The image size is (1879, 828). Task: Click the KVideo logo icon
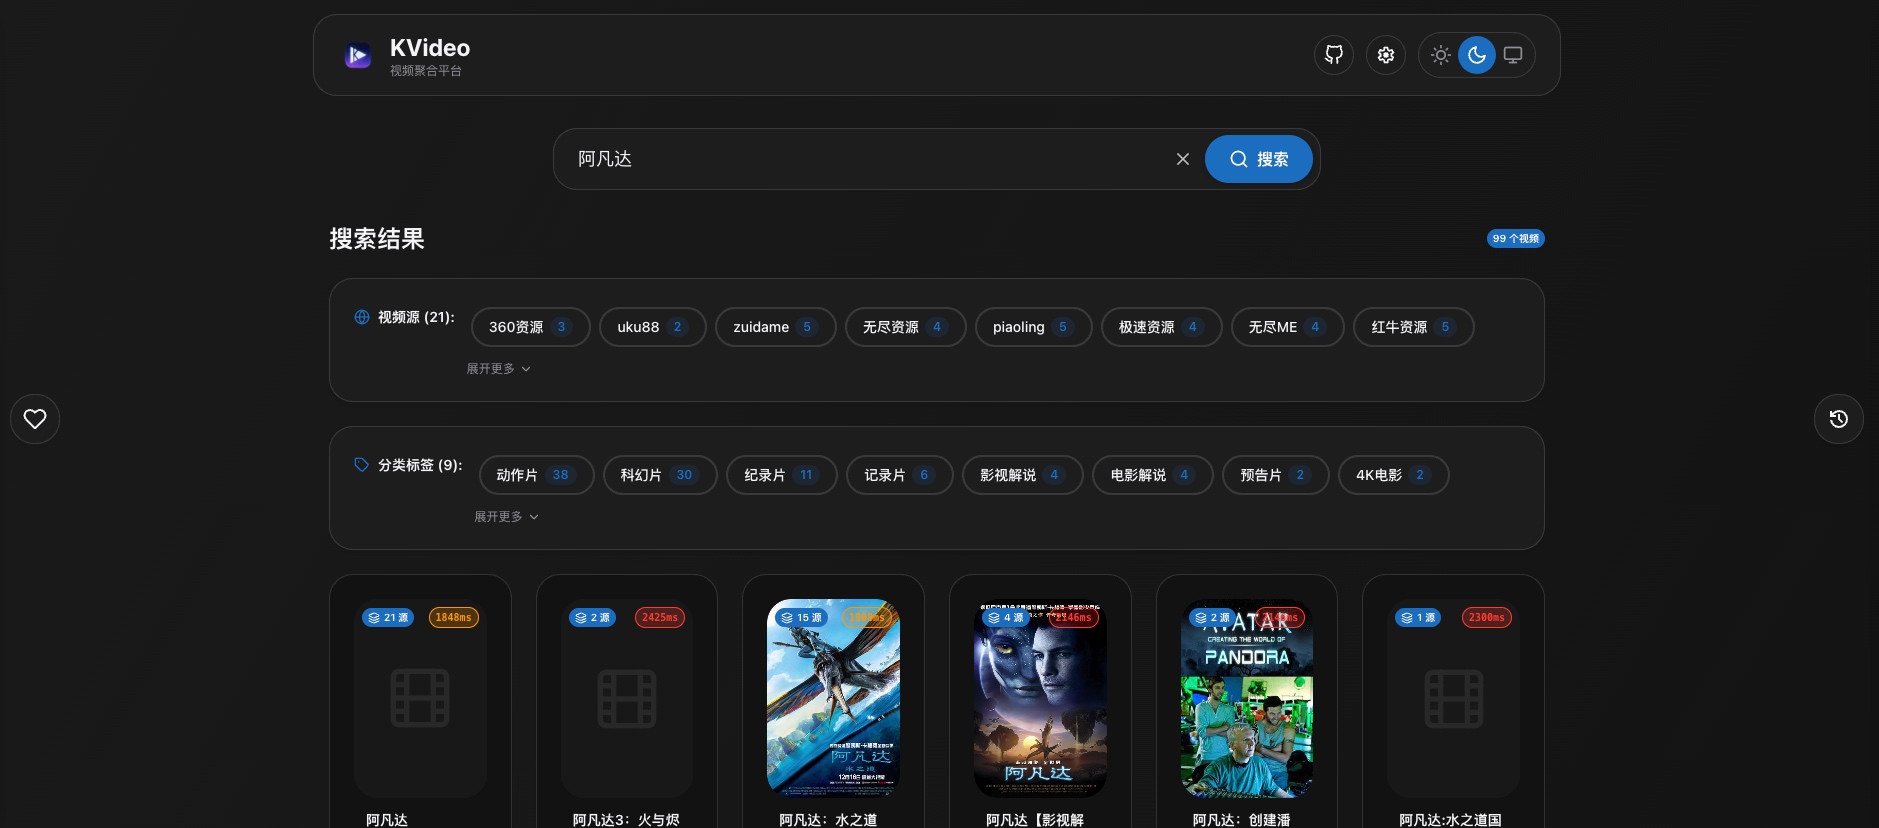coord(358,55)
